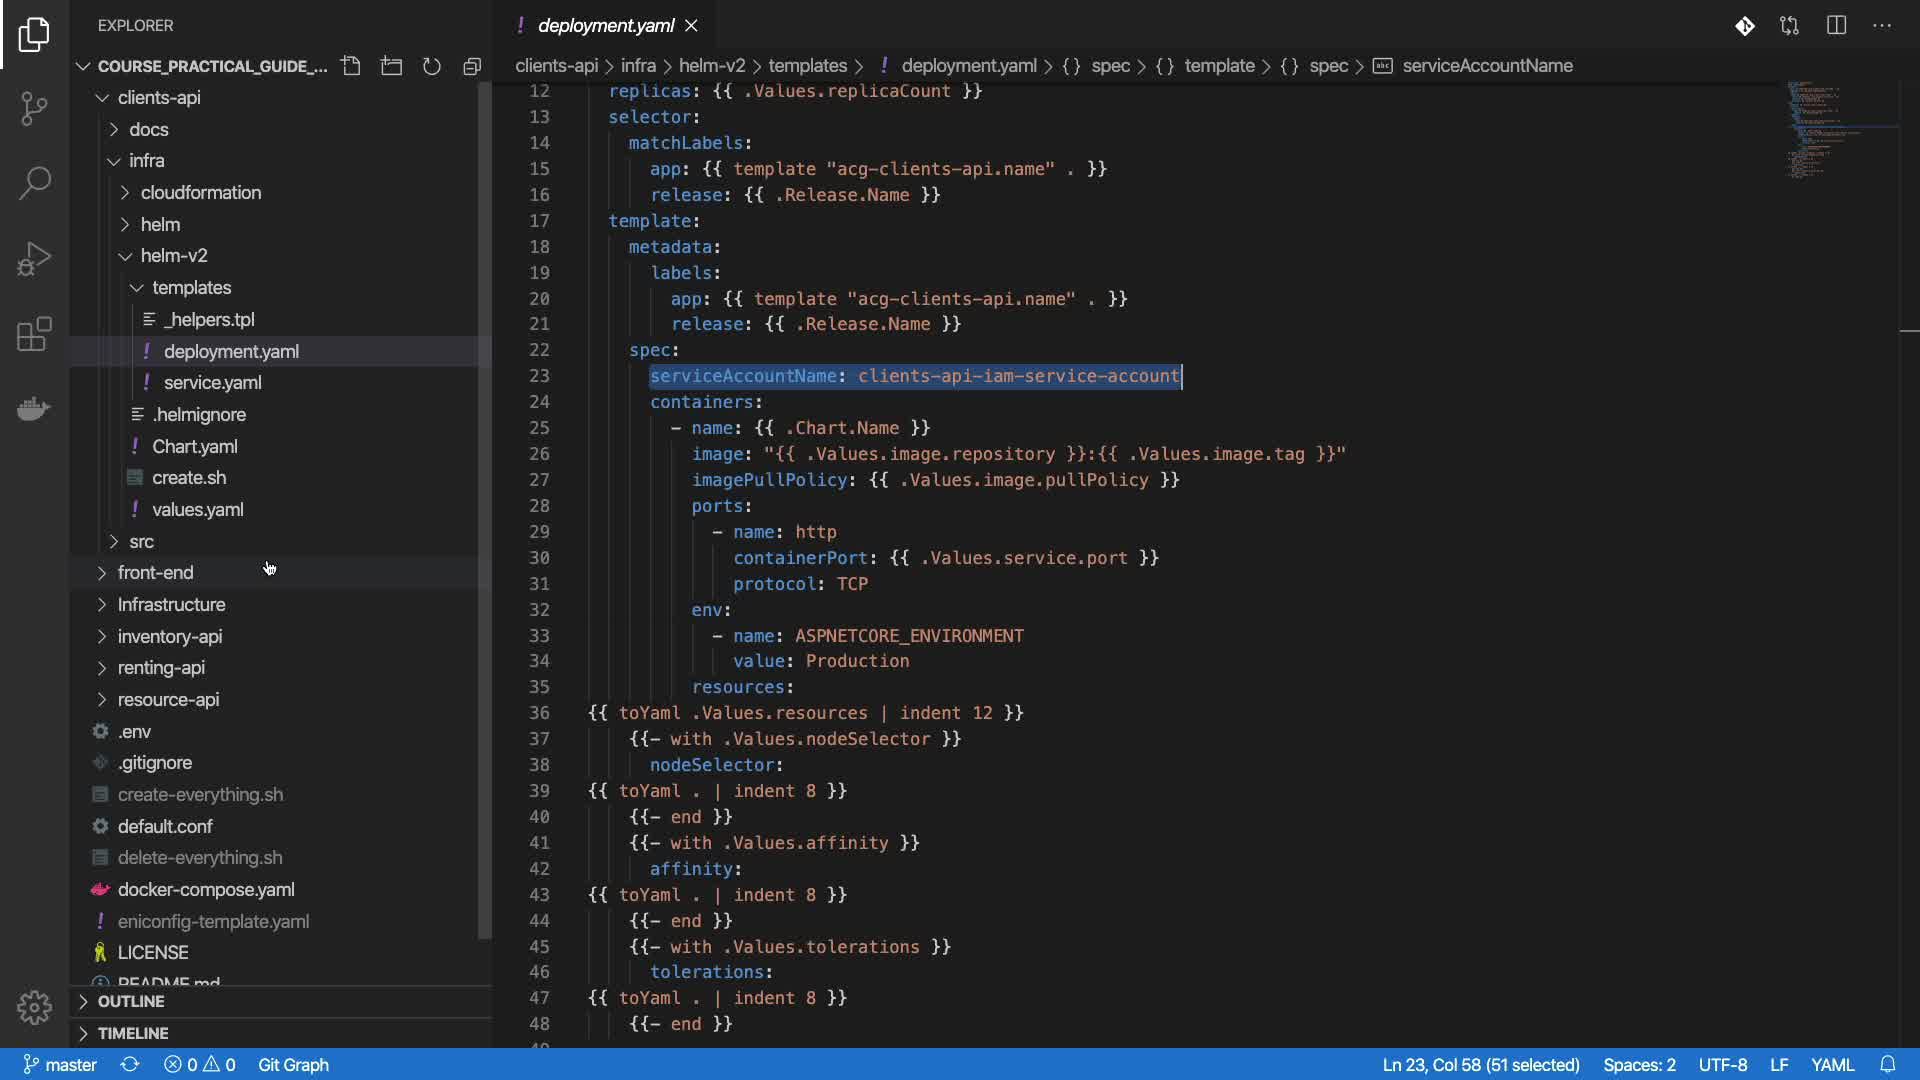Open the Extensions view
This screenshot has width=1920, height=1080.
coord(34,334)
